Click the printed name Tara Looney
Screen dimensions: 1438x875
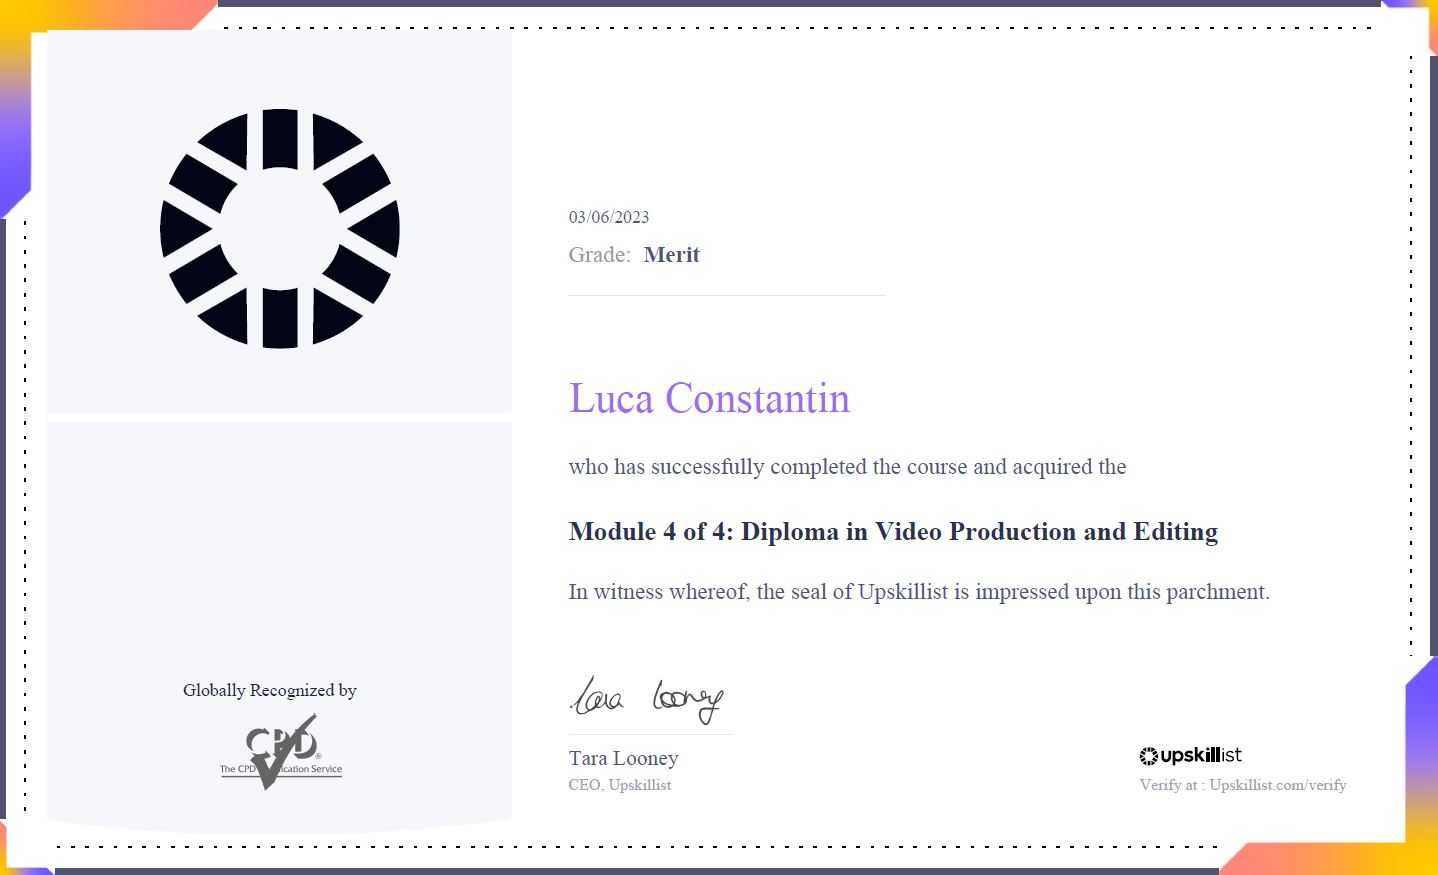pyautogui.click(x=624, y=758)
